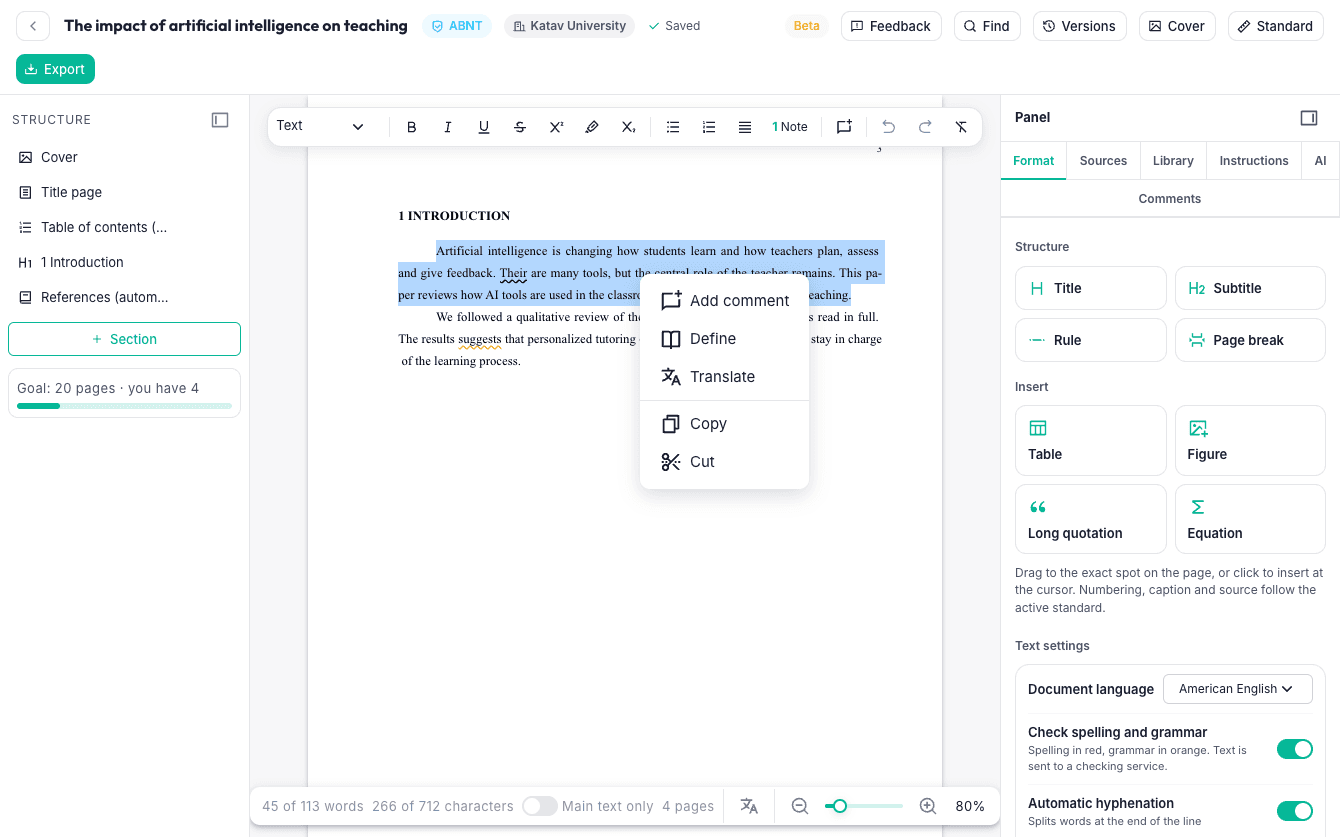This screenshot has height=837, width=1340.
Task: Collapse the right Panel
Action: click(x=1309, y=118)
